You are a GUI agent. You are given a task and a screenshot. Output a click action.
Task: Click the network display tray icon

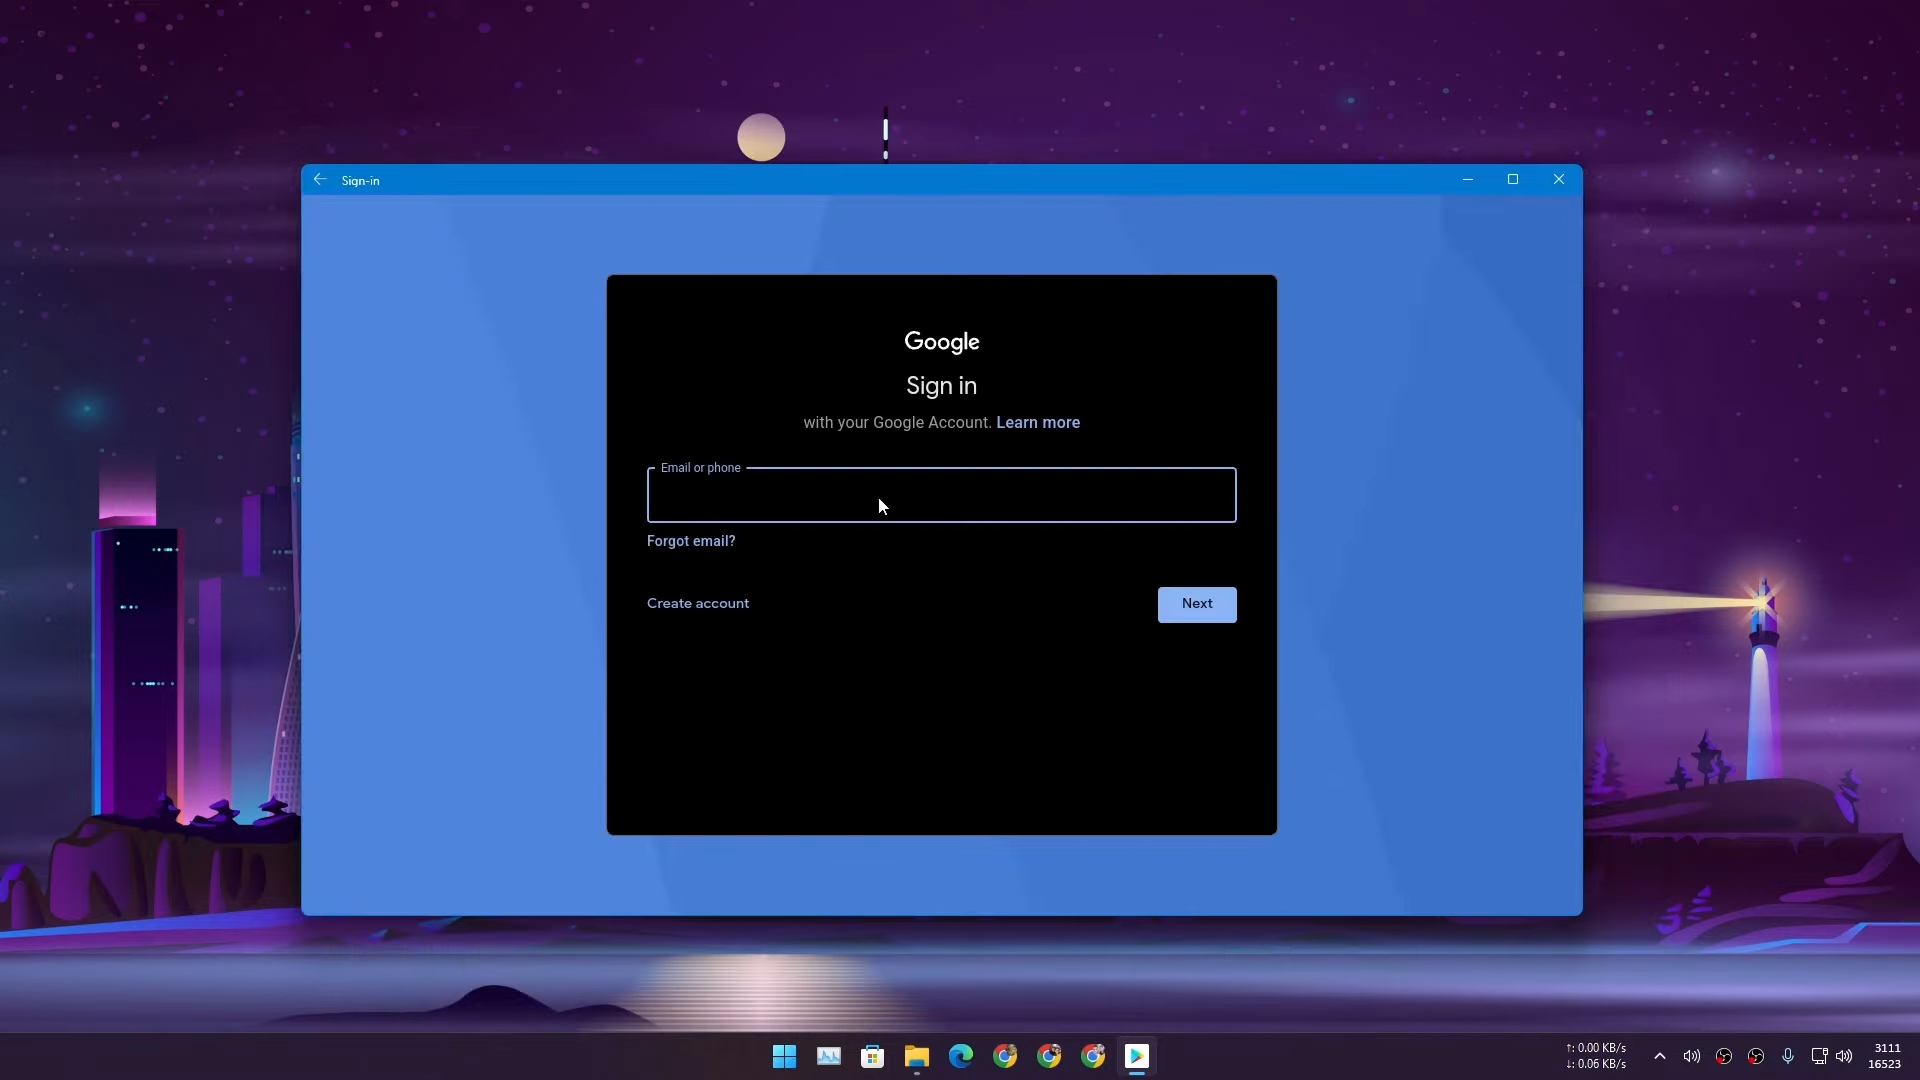[x=1819, y=1056]
